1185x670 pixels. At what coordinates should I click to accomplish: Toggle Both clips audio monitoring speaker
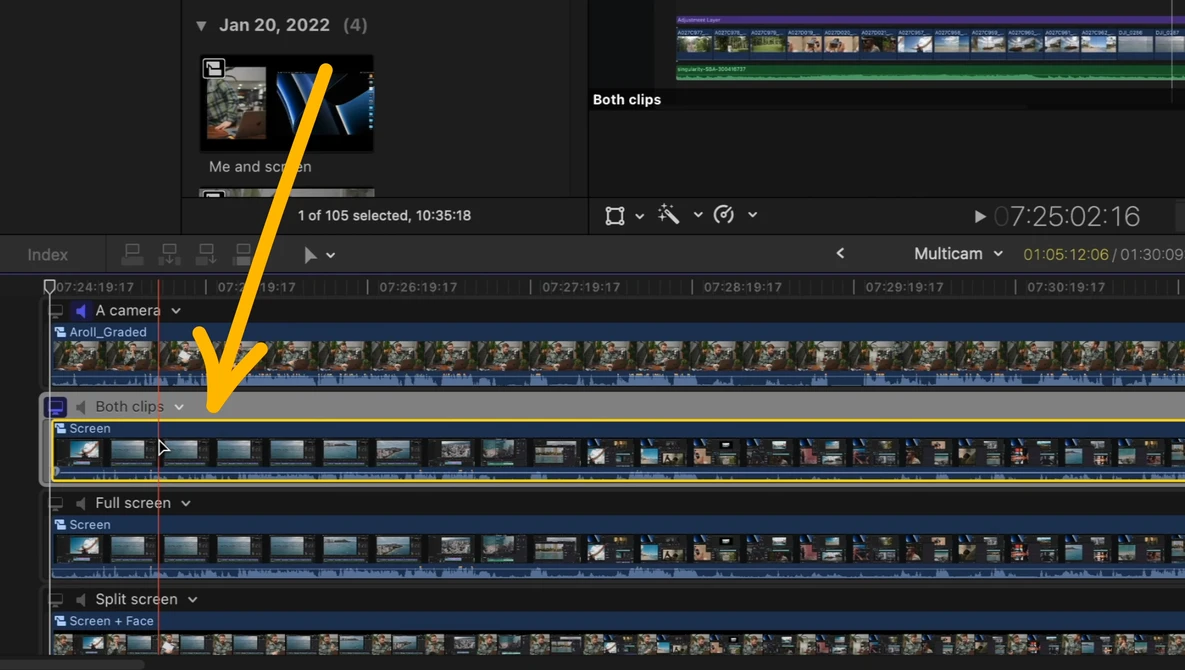[x=80, y=407]
